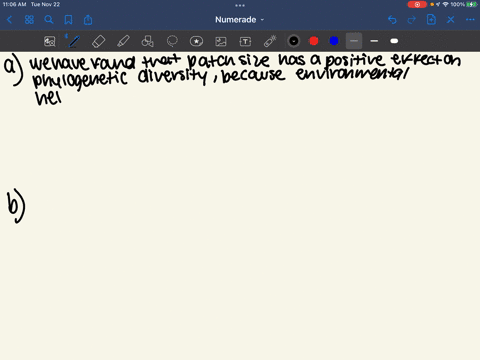Choose the red pen color

coord(314,41)
